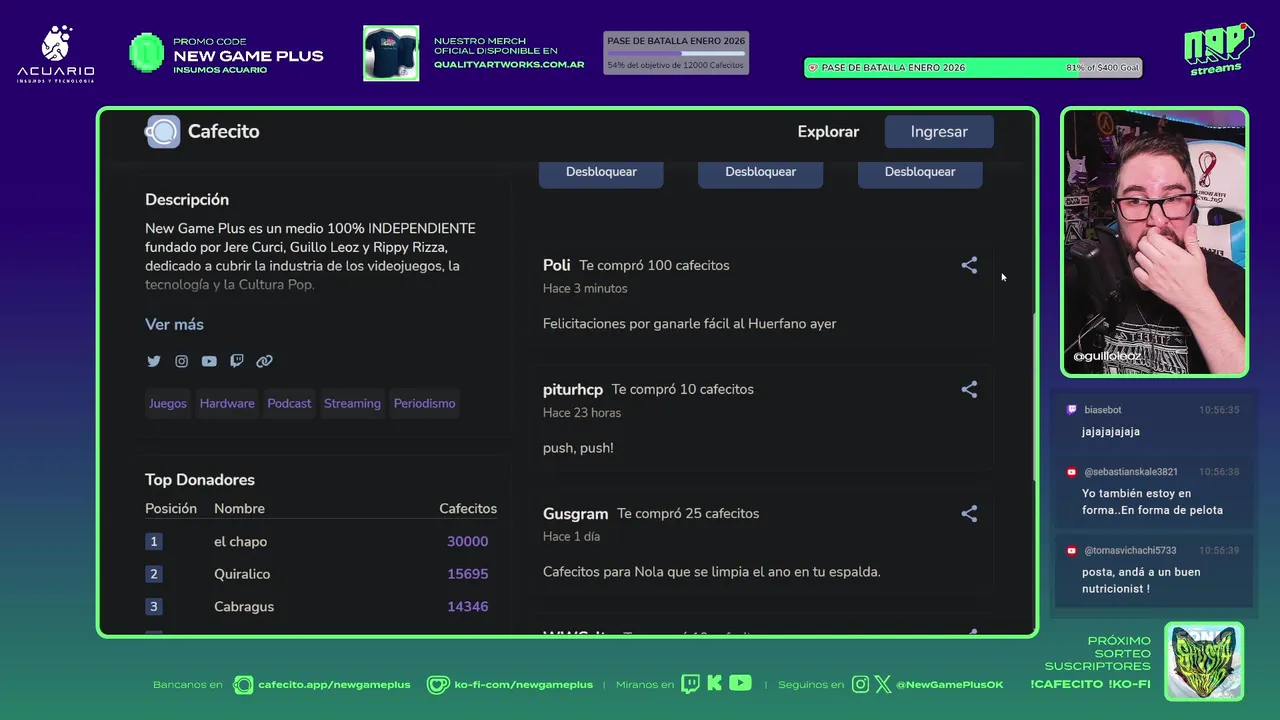Share piturhcp's donation message
The height and width of the screenshot is (720, 1280).
coord(969,389)
